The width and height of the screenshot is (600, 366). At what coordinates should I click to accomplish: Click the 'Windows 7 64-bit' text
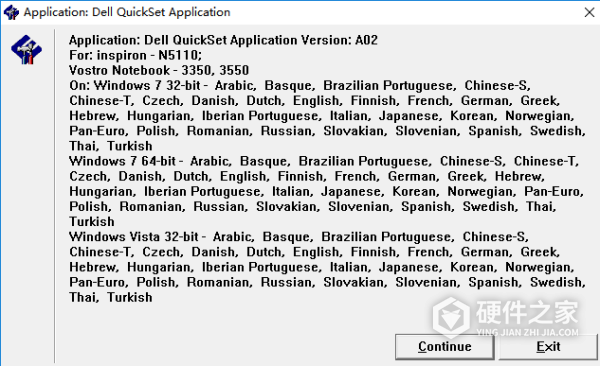(x=122, y=161)
